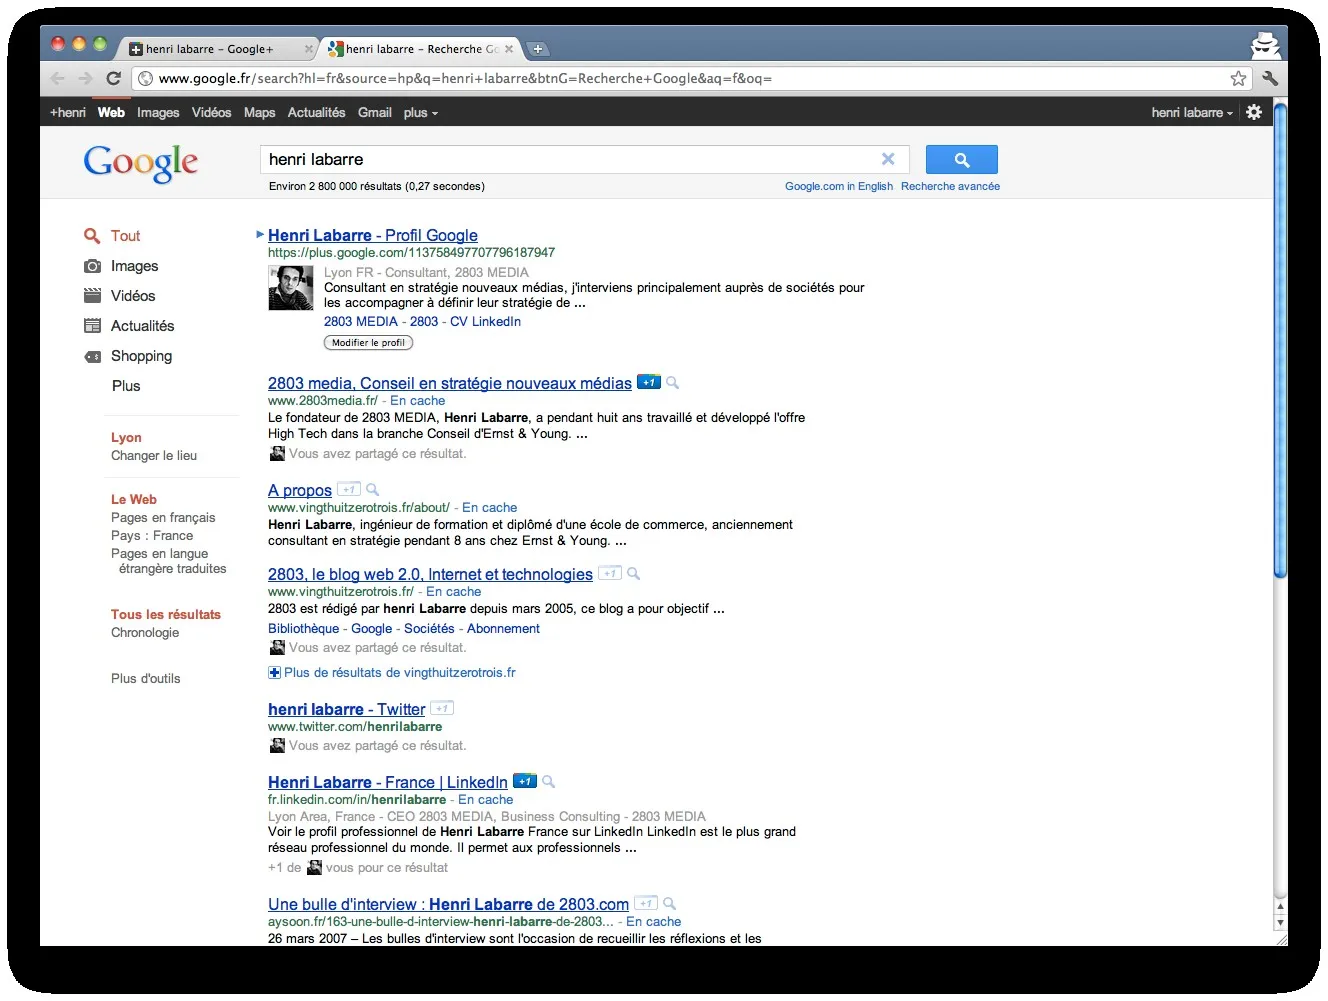
Task: Expand the "plus" menu in the top bar
Action: coord(421,113)
